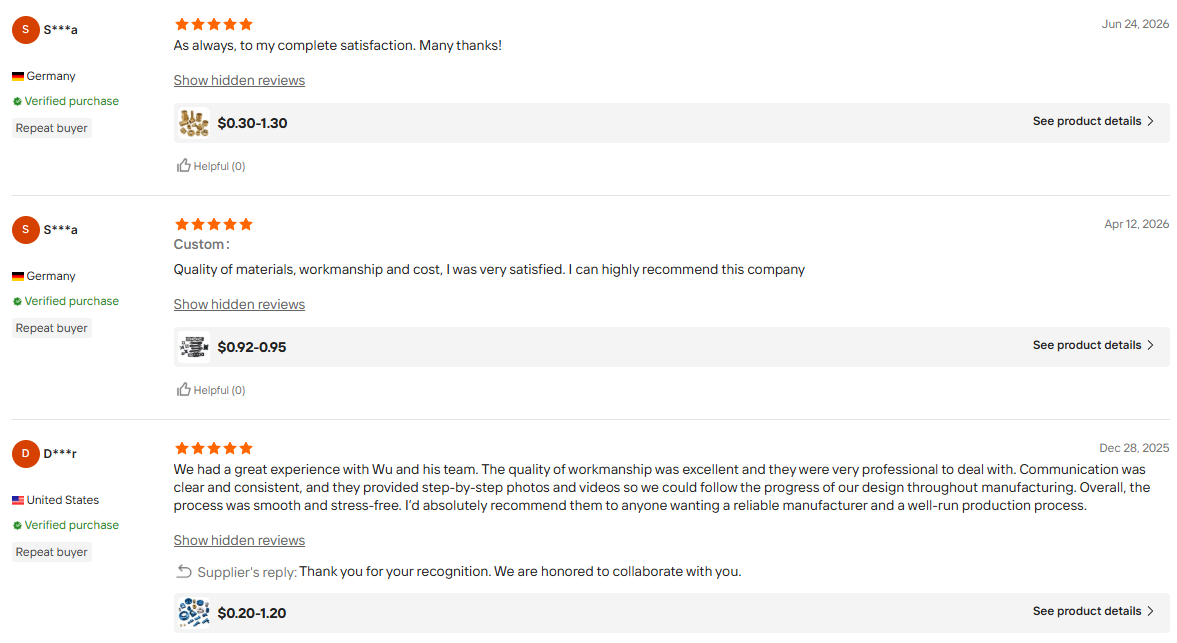Show hidden reviews under Apr 12 review
The height and width of the screenshot is (643, 1177).
(239, 305)
